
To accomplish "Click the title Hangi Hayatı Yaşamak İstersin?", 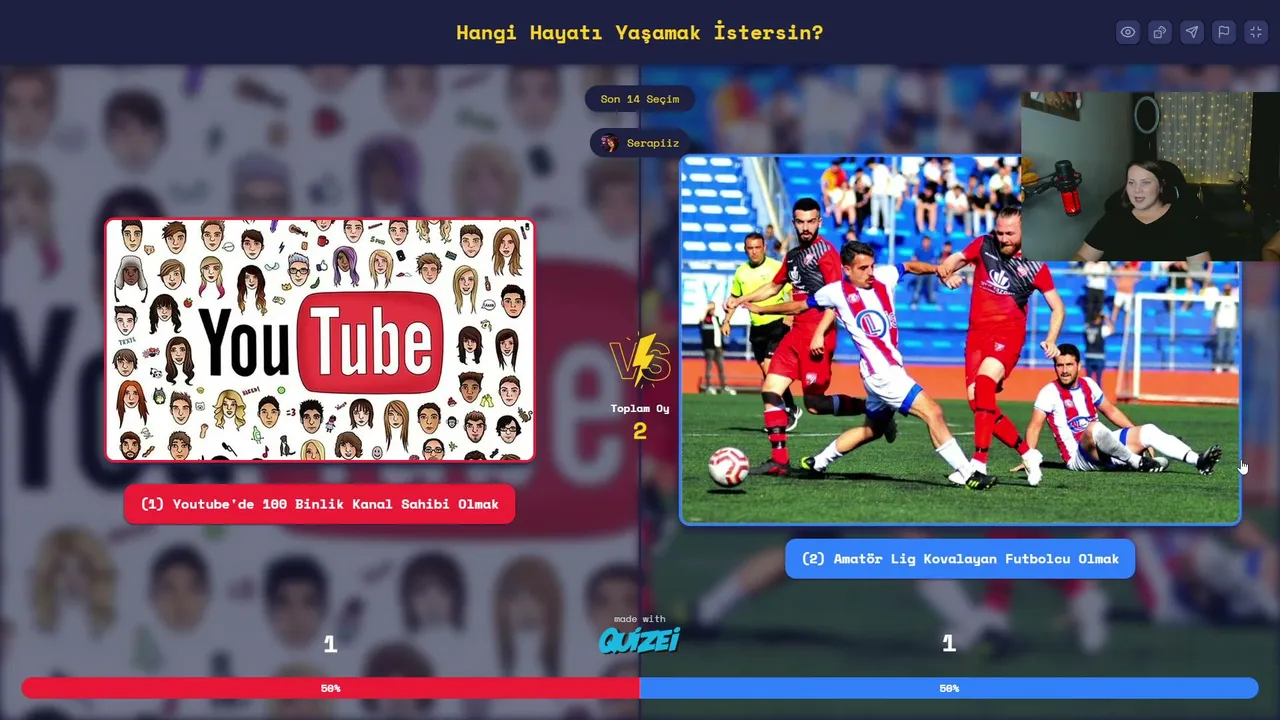I will pos(640,32).
